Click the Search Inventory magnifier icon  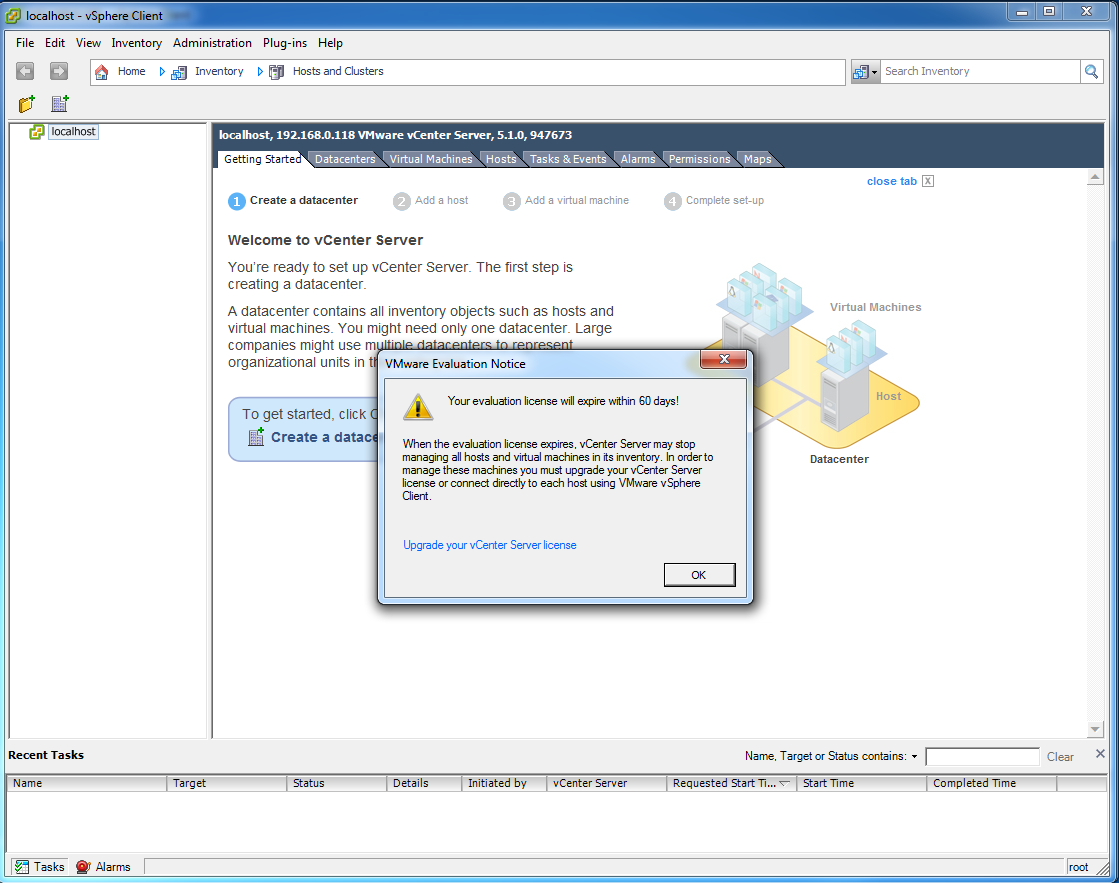1091,71
